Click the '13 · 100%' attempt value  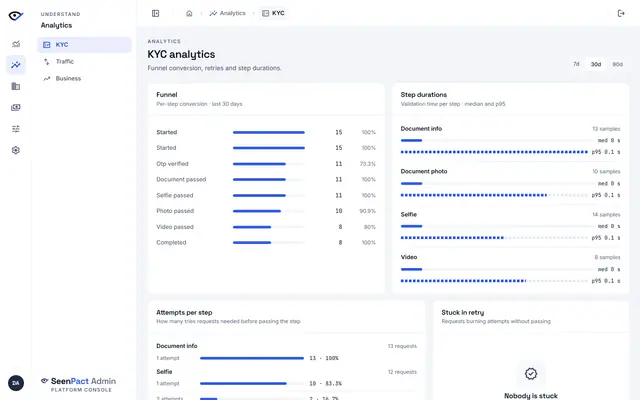click(324, 358)
